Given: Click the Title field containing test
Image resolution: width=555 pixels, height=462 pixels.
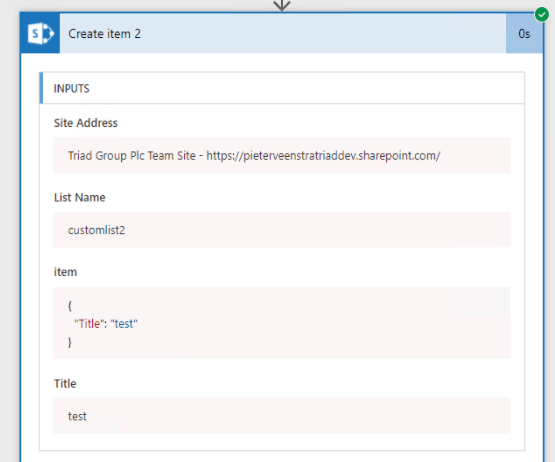Looking at the screenshot, I should click(282, 416).
